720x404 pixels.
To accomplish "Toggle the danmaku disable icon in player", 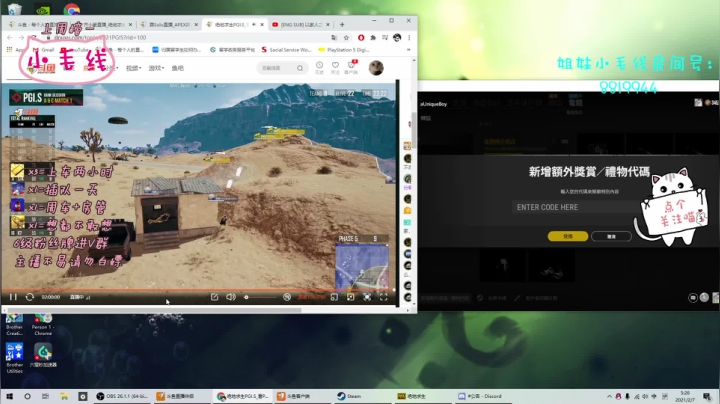I will [x=287, y=297].
